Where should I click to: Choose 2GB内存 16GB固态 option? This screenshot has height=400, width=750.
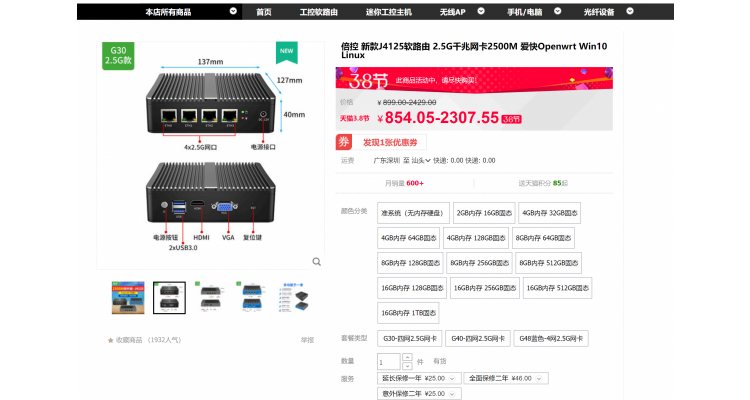484,213
